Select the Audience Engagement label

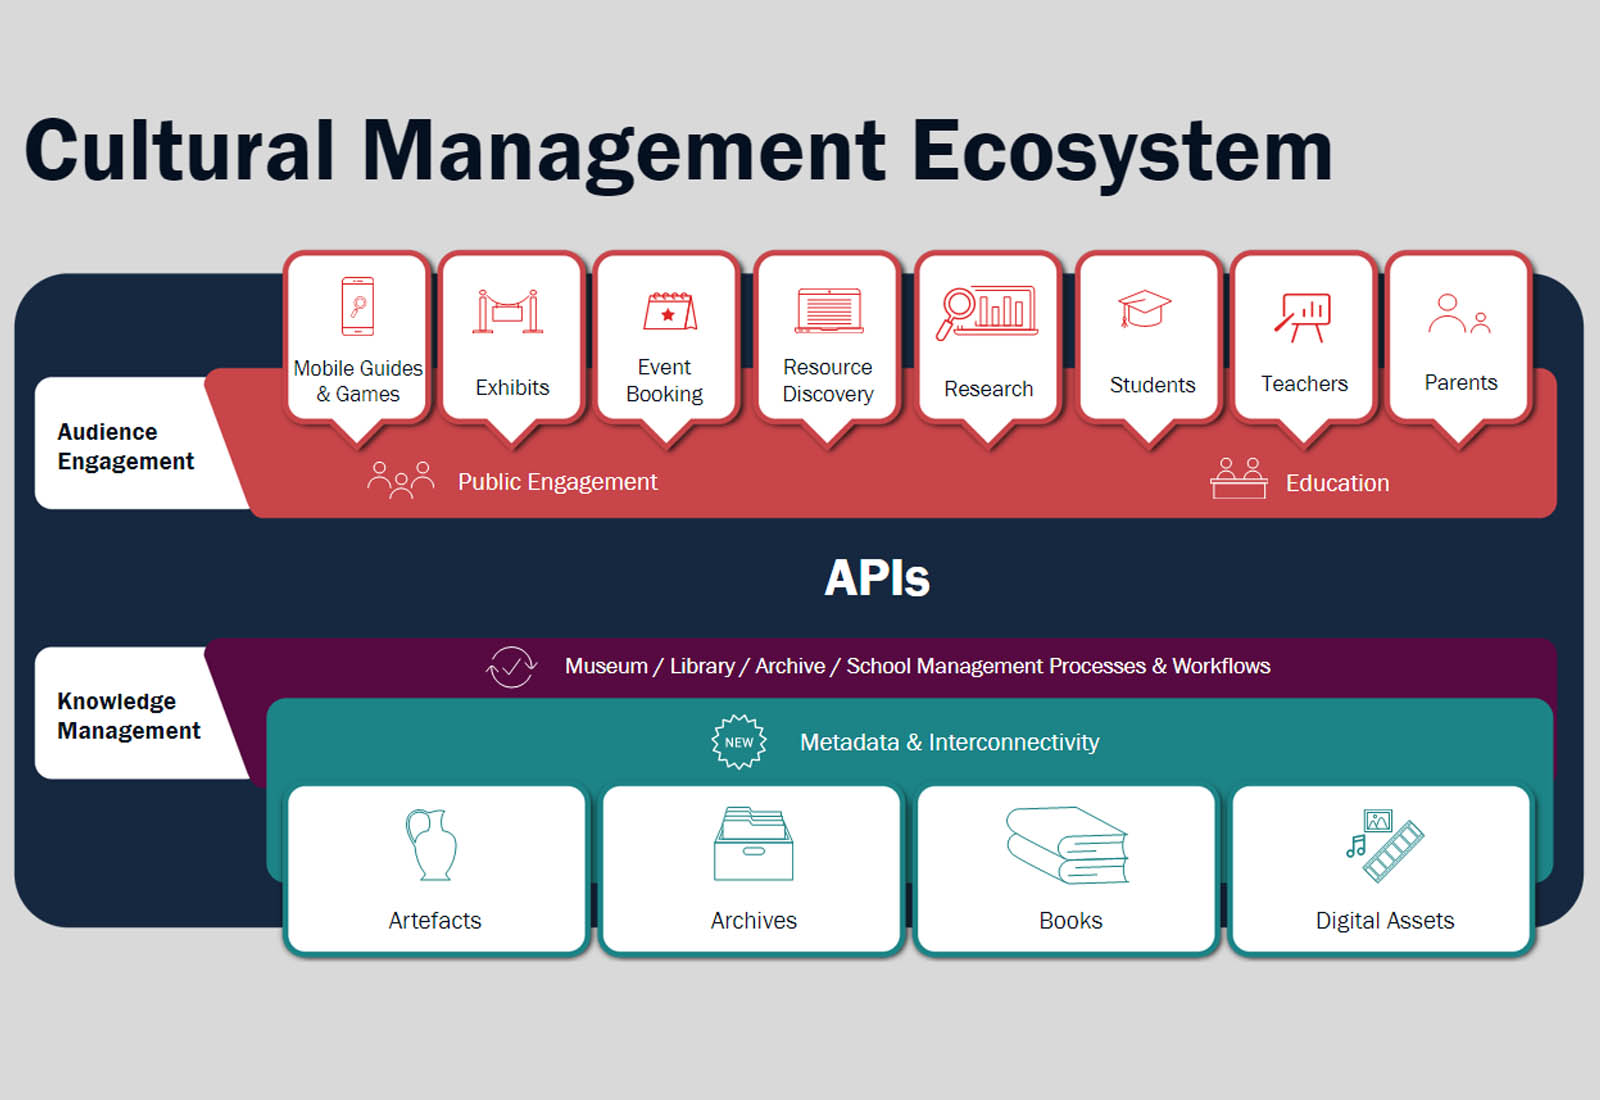point(126,446)
